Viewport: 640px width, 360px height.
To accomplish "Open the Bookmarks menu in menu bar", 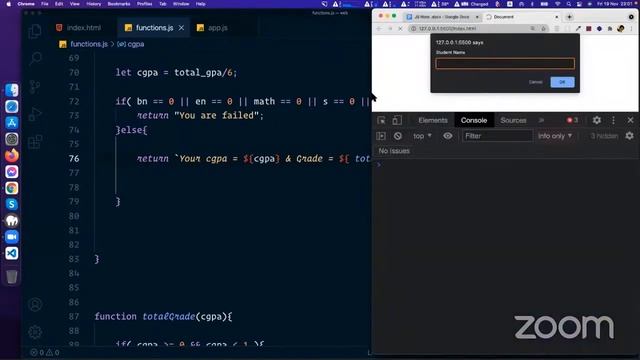I will 119,4.
